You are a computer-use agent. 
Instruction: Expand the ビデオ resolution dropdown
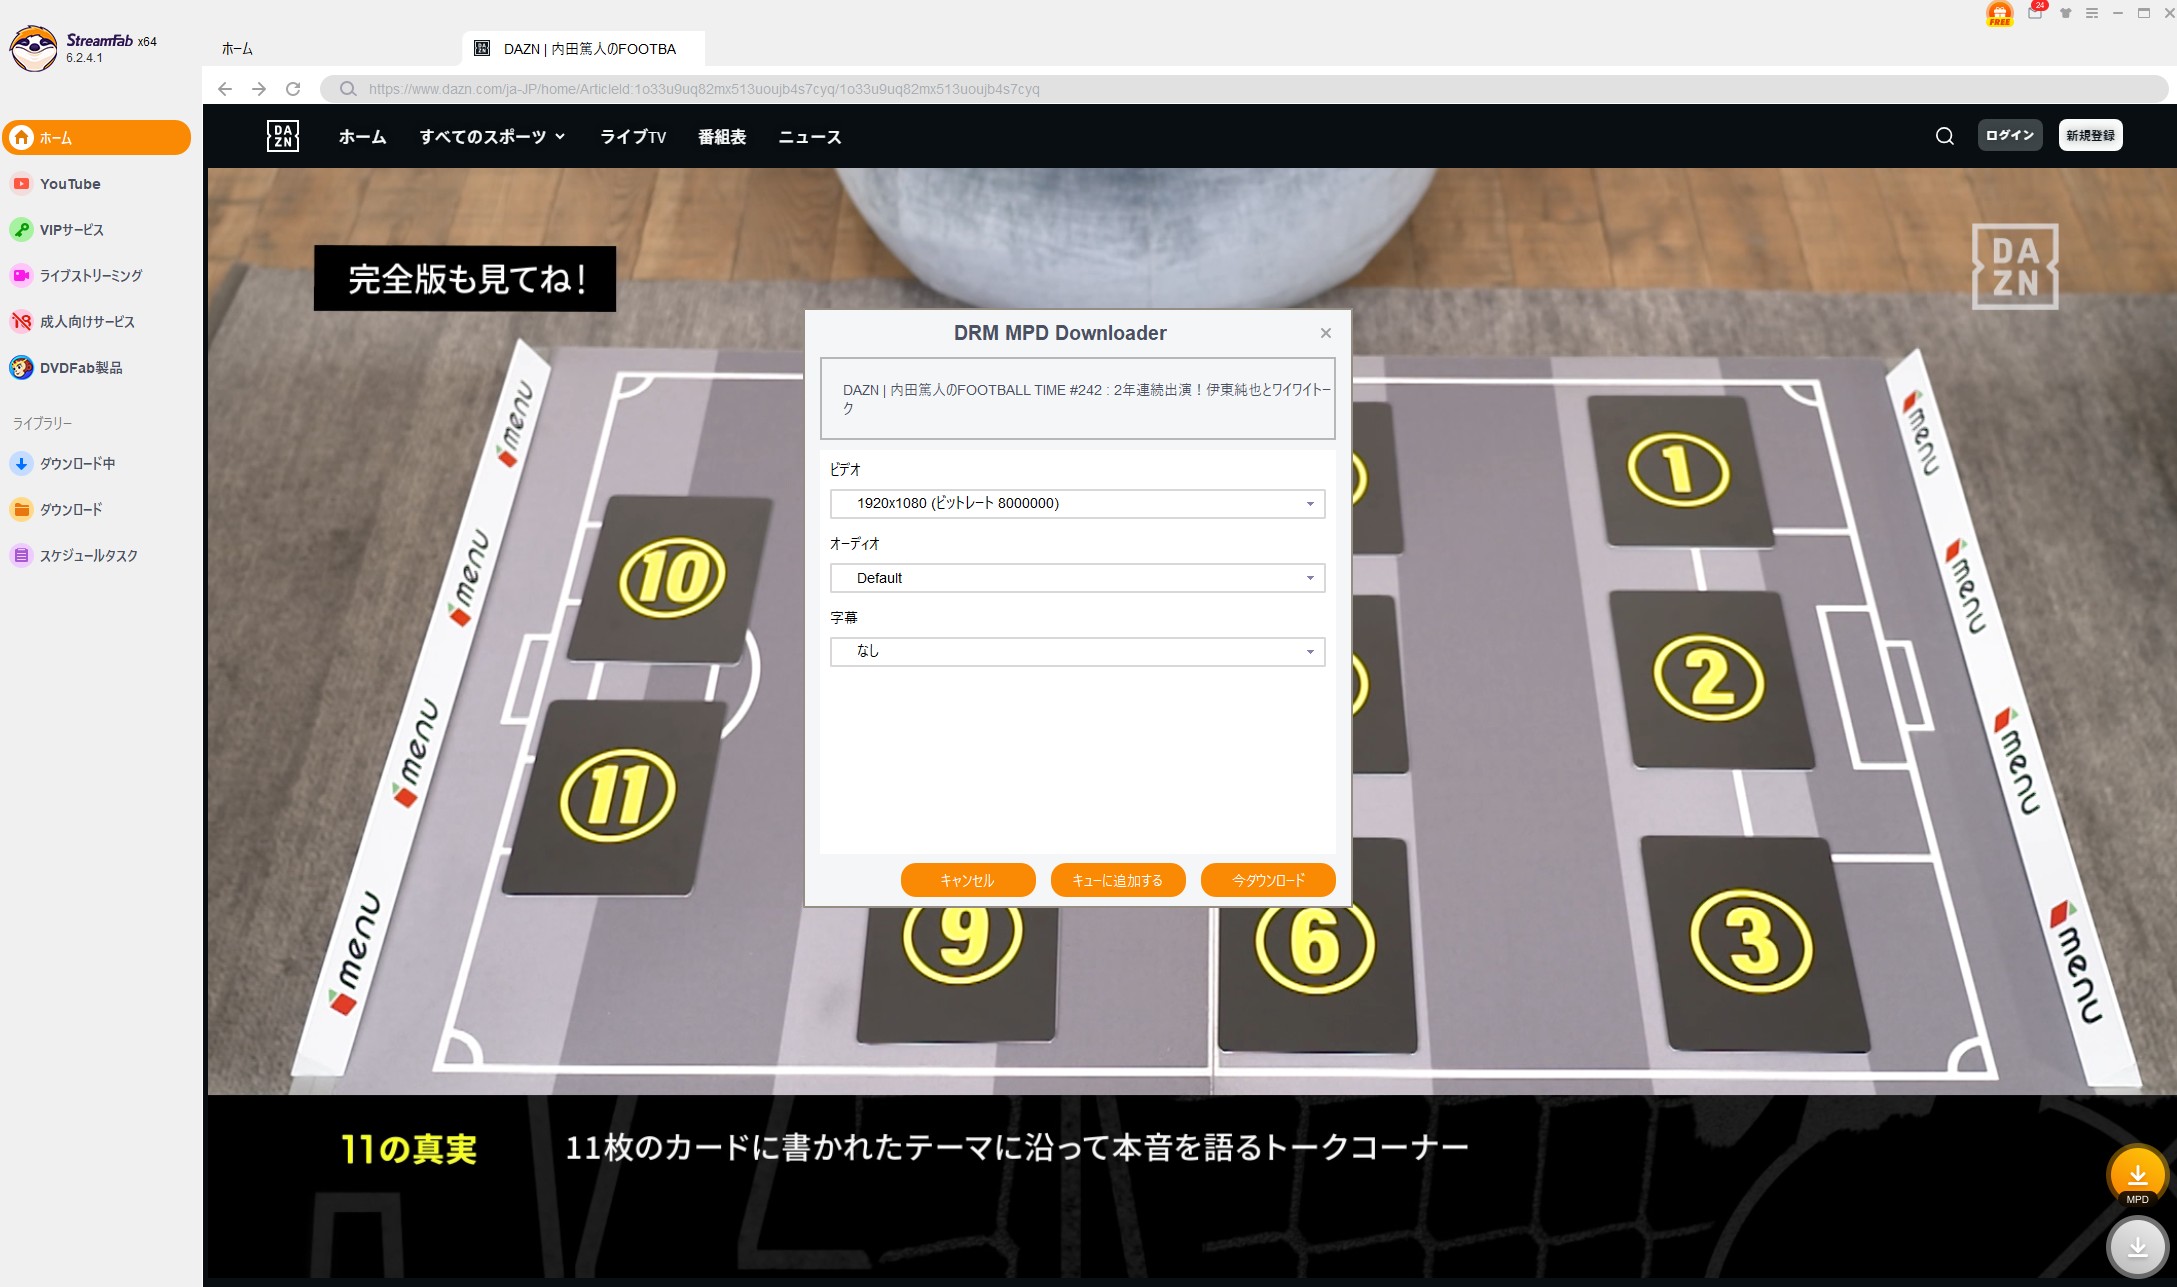[1077, 503]
